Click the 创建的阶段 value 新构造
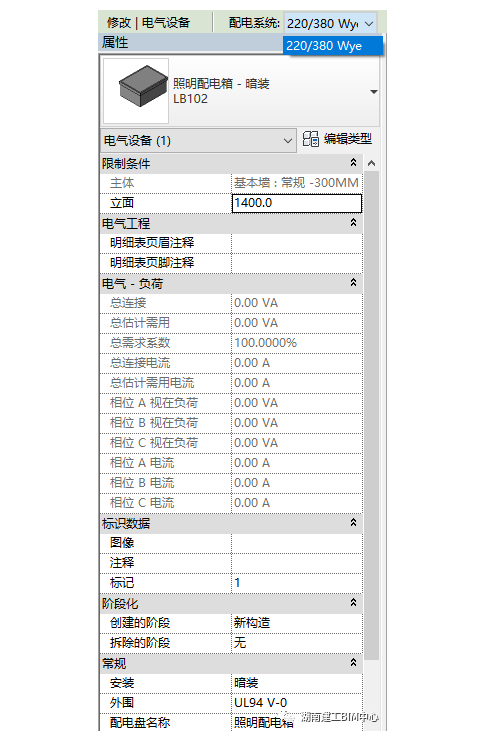This screenshot has height=737, width=503. click(x=297, y=623)
